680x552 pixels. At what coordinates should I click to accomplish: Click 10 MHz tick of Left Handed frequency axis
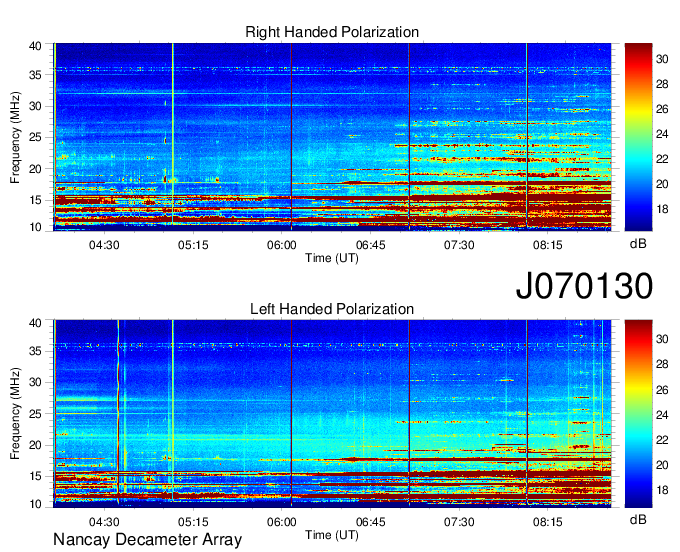pos(35,504)
